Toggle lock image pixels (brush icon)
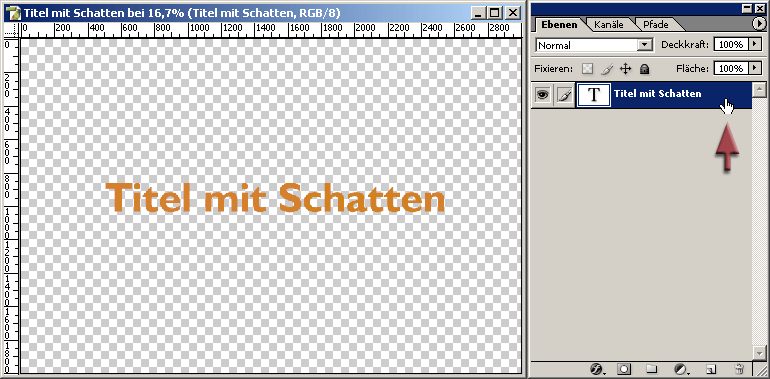Image resolution: width=770 pixels, height=379 pixels. pyautogui.click(x=607, y=68)
